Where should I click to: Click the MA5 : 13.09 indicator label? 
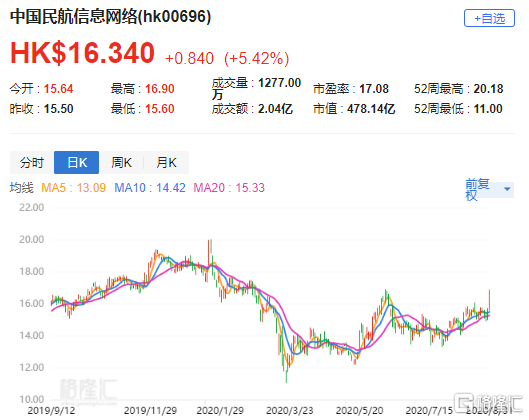(74, 188)
